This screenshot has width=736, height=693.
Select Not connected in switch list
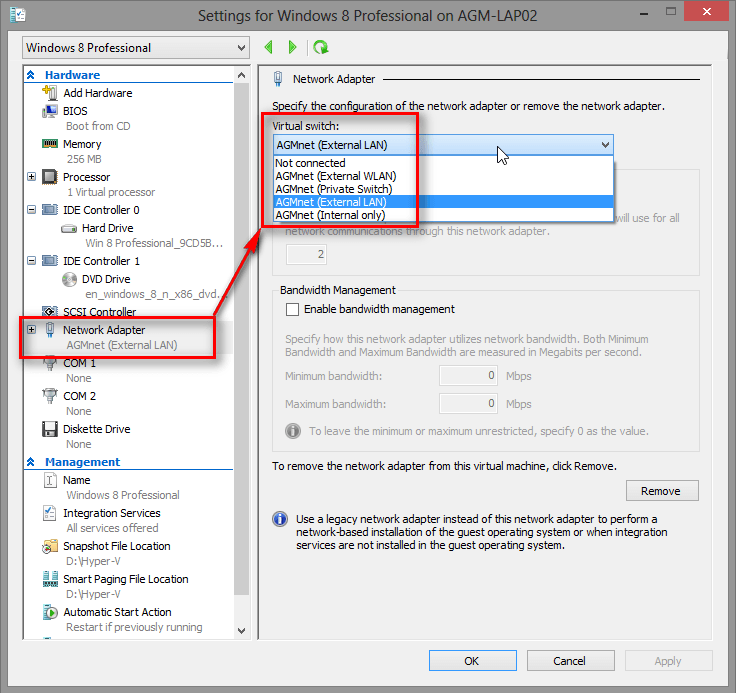click(443, 163)
